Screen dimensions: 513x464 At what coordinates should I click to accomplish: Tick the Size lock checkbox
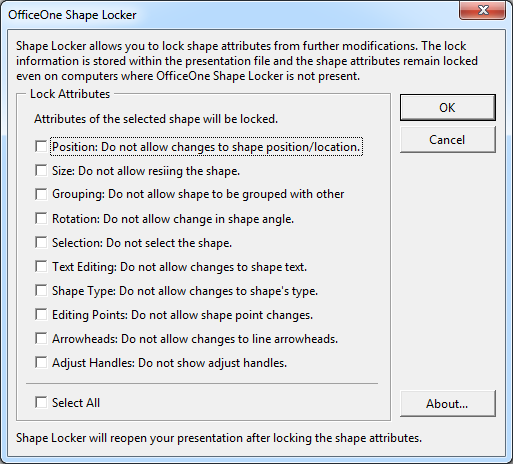click(x=41, y=170)
